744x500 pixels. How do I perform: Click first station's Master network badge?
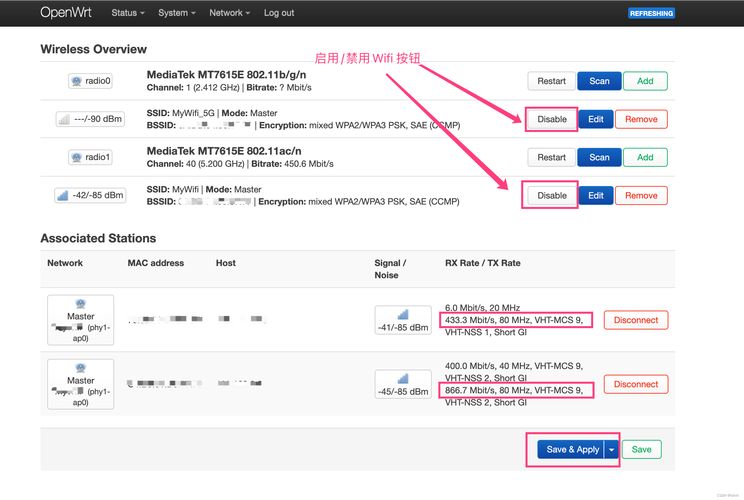click(80, 319)
